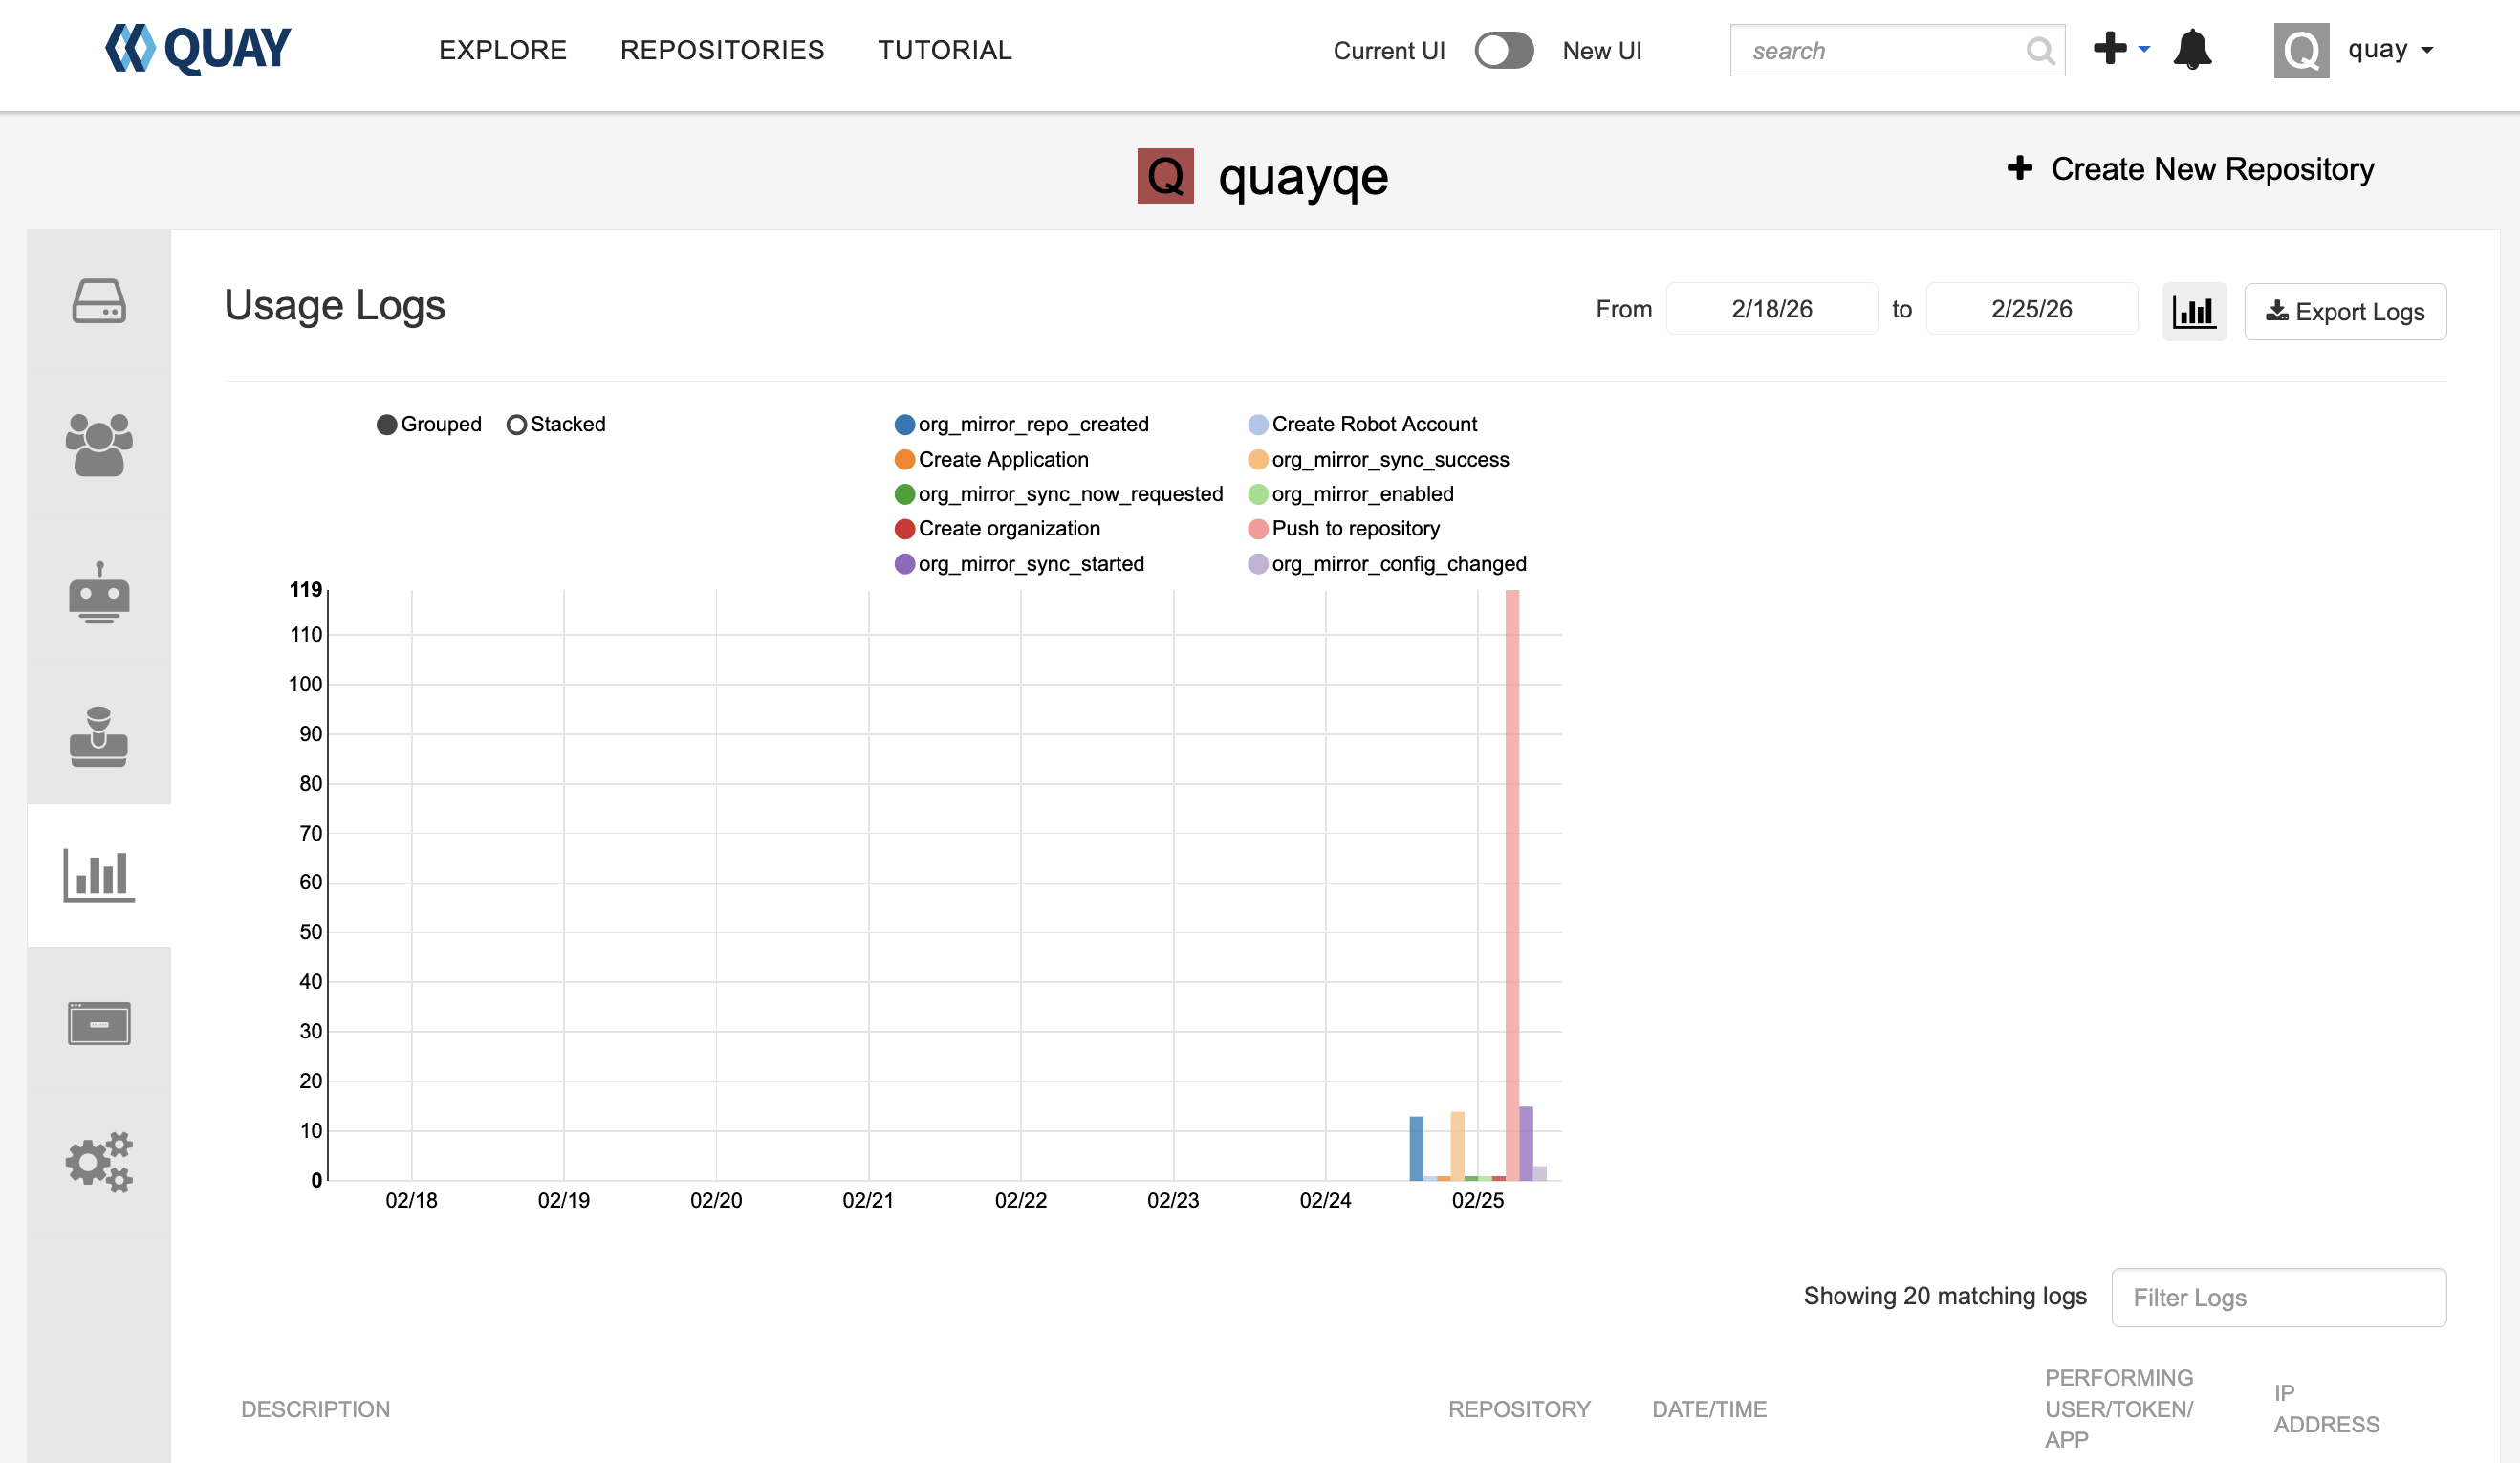Expand the plus create-new dropdown
This screenshot has width=2520, height=1463.
pyautogui.click(x=2120, y=49)
